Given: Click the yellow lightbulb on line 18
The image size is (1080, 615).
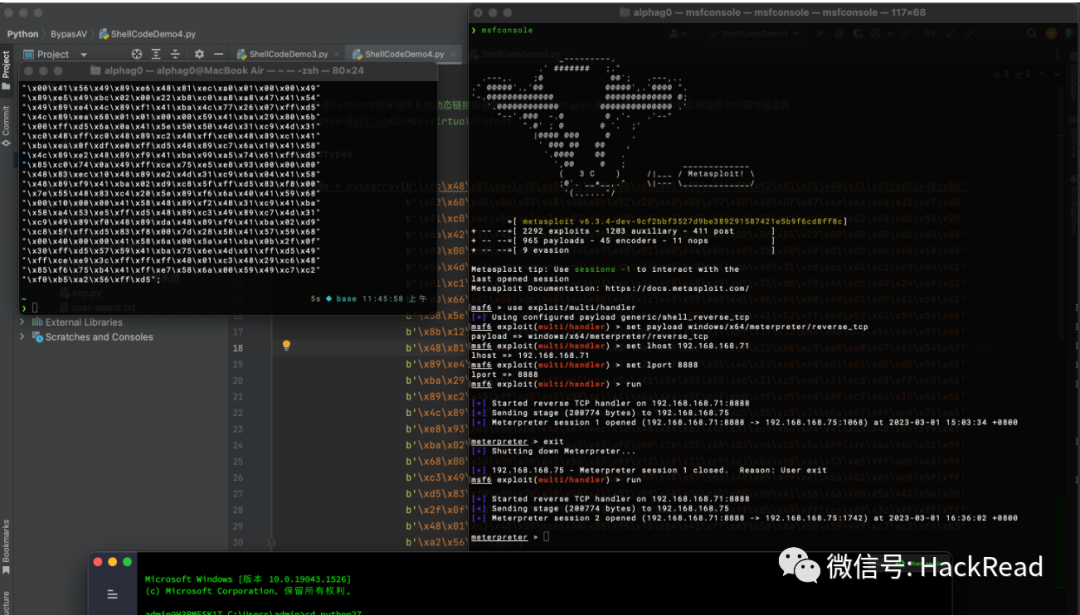Looking at the screenshot, I should (287, 346).
